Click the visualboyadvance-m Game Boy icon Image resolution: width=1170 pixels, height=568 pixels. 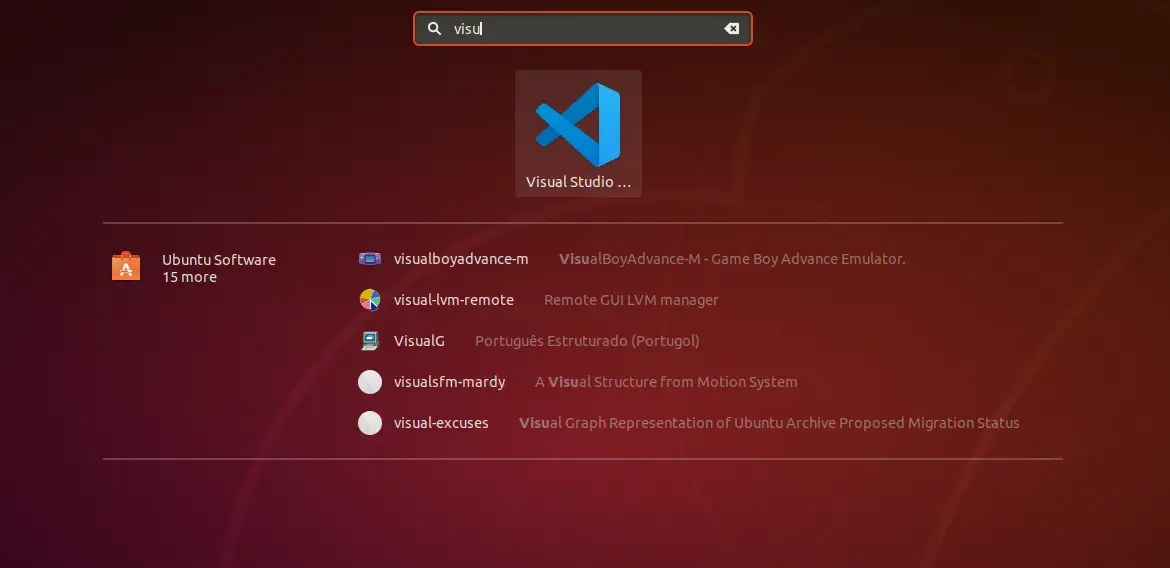(x=369, y=259)
